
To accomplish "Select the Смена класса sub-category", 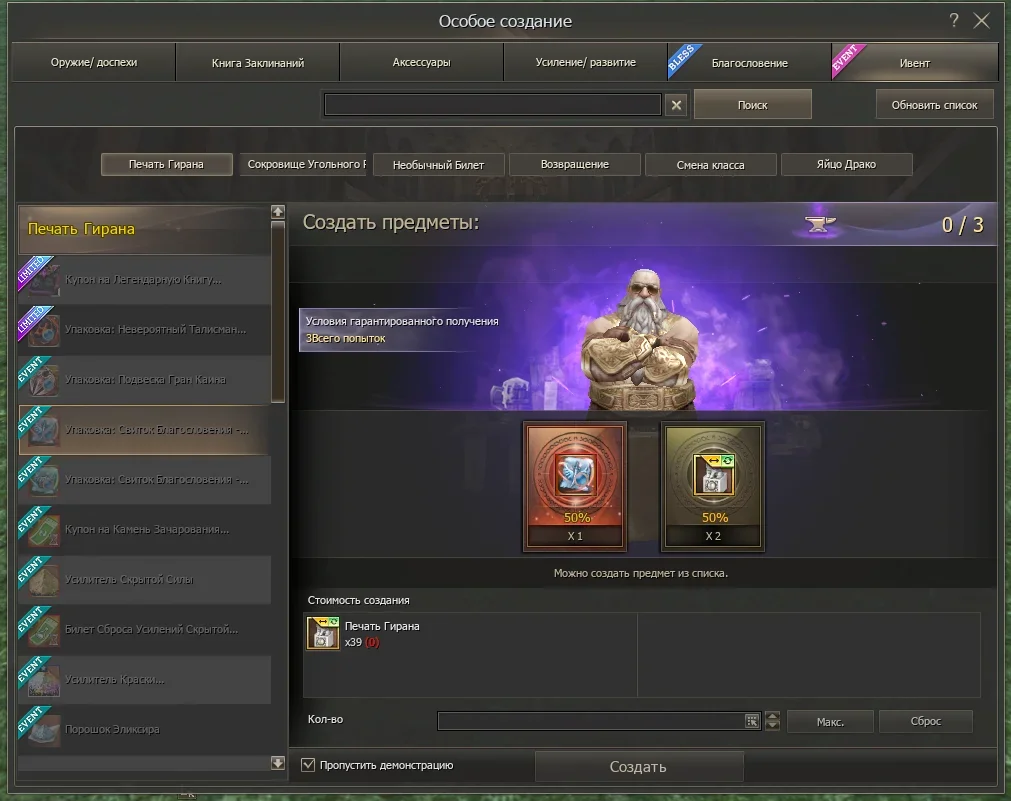I will tap(711, 164).
